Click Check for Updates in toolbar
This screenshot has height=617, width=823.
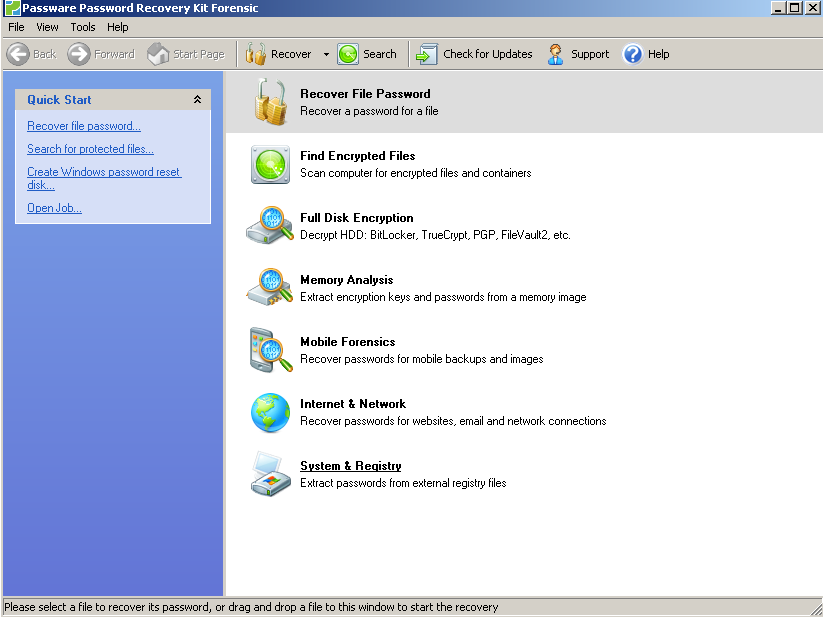pyautogui.click(x=475, y=54)
